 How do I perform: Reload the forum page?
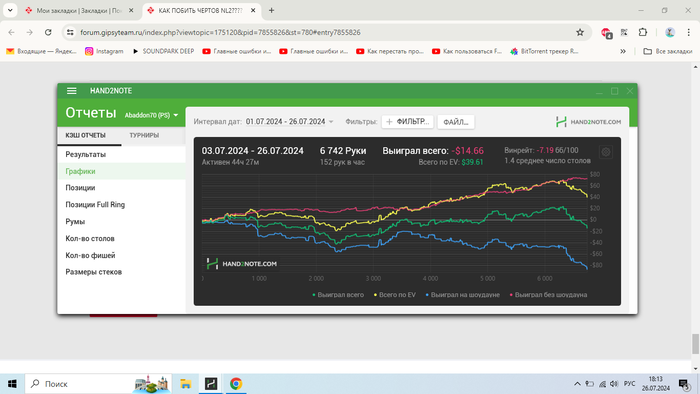point(48,32)
